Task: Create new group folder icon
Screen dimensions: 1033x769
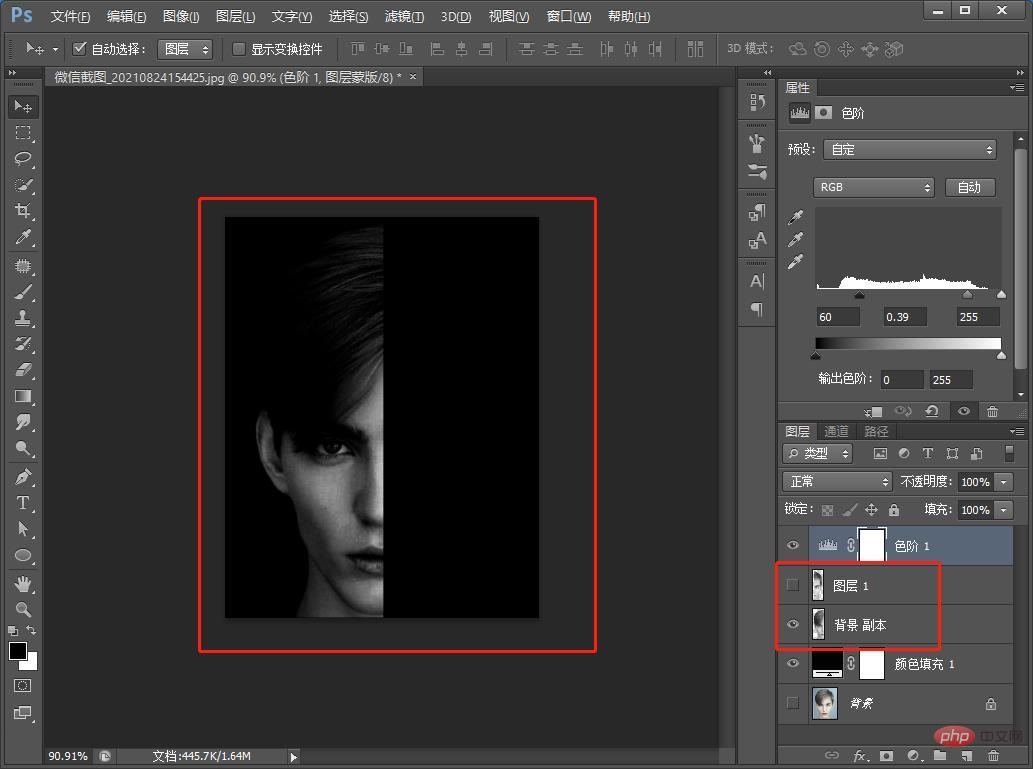Action: pos(939,756)
